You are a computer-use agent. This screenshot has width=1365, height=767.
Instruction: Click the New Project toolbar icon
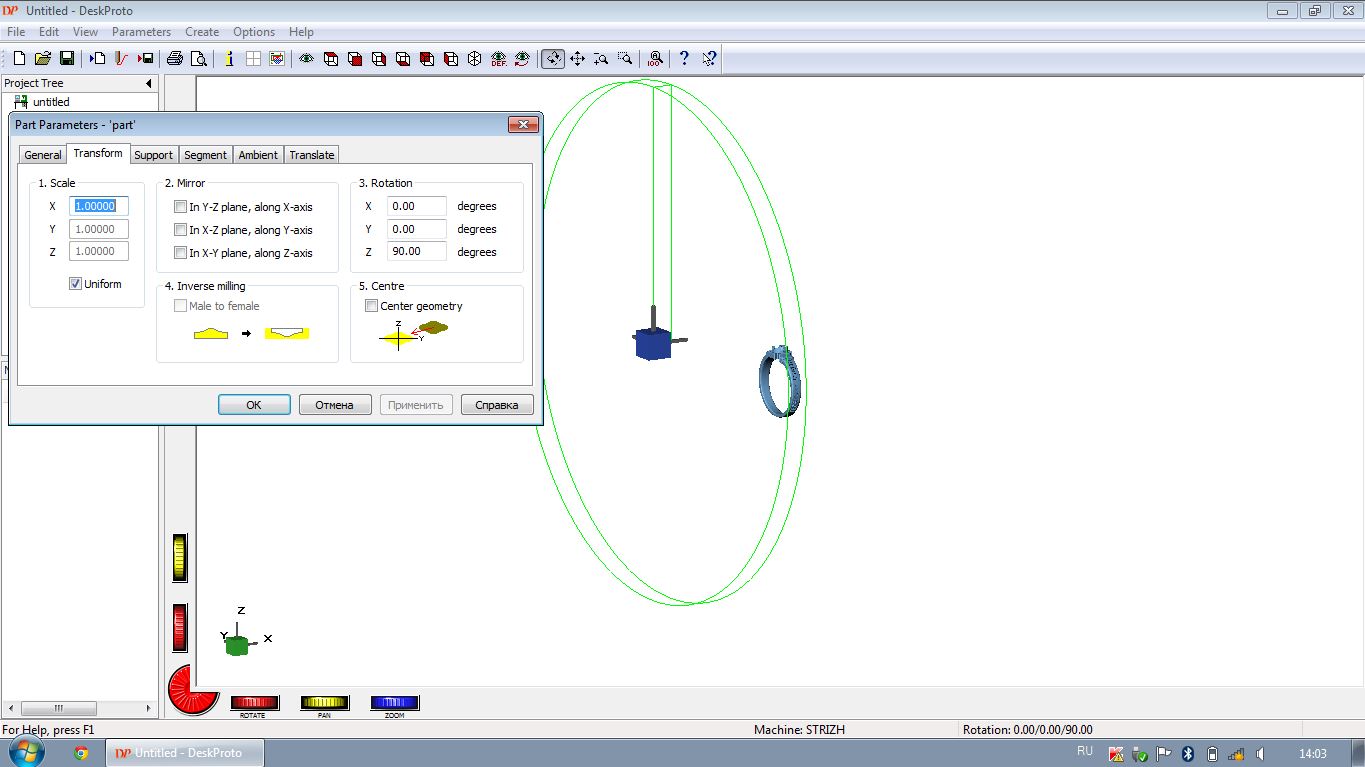[x=19, y=59]
